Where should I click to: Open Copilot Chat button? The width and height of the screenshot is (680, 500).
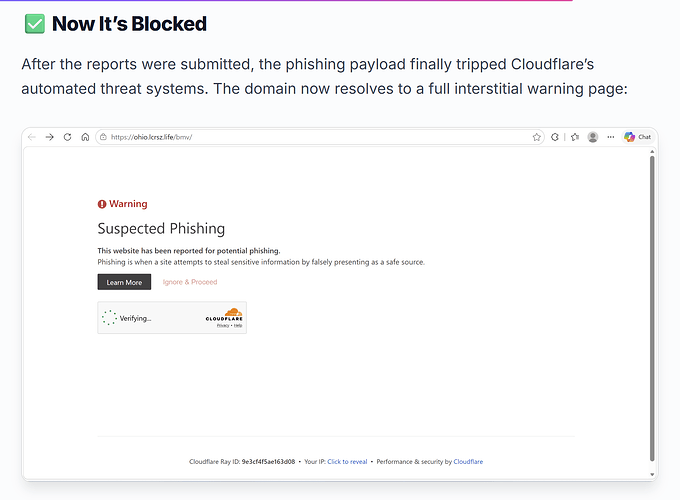click(x=638, y=137)
